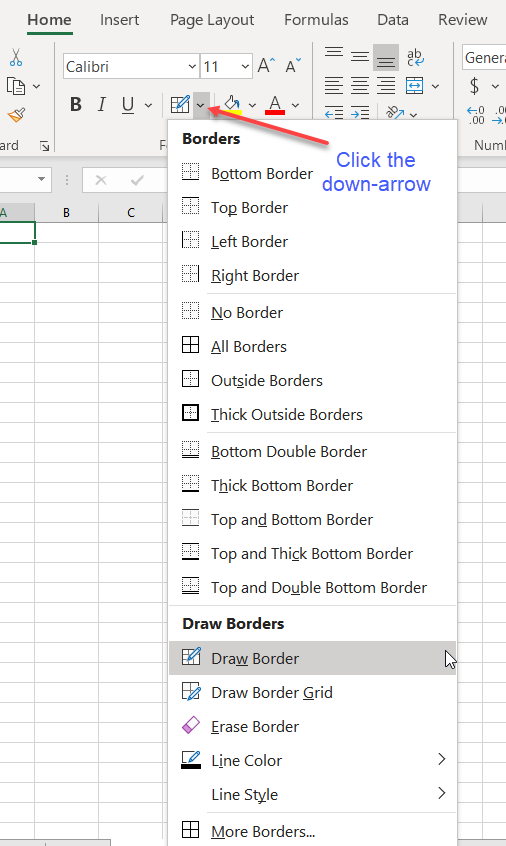The image size is (506, 846).
Task: Increase font size with the larger A
Action: tap(266, 66)
